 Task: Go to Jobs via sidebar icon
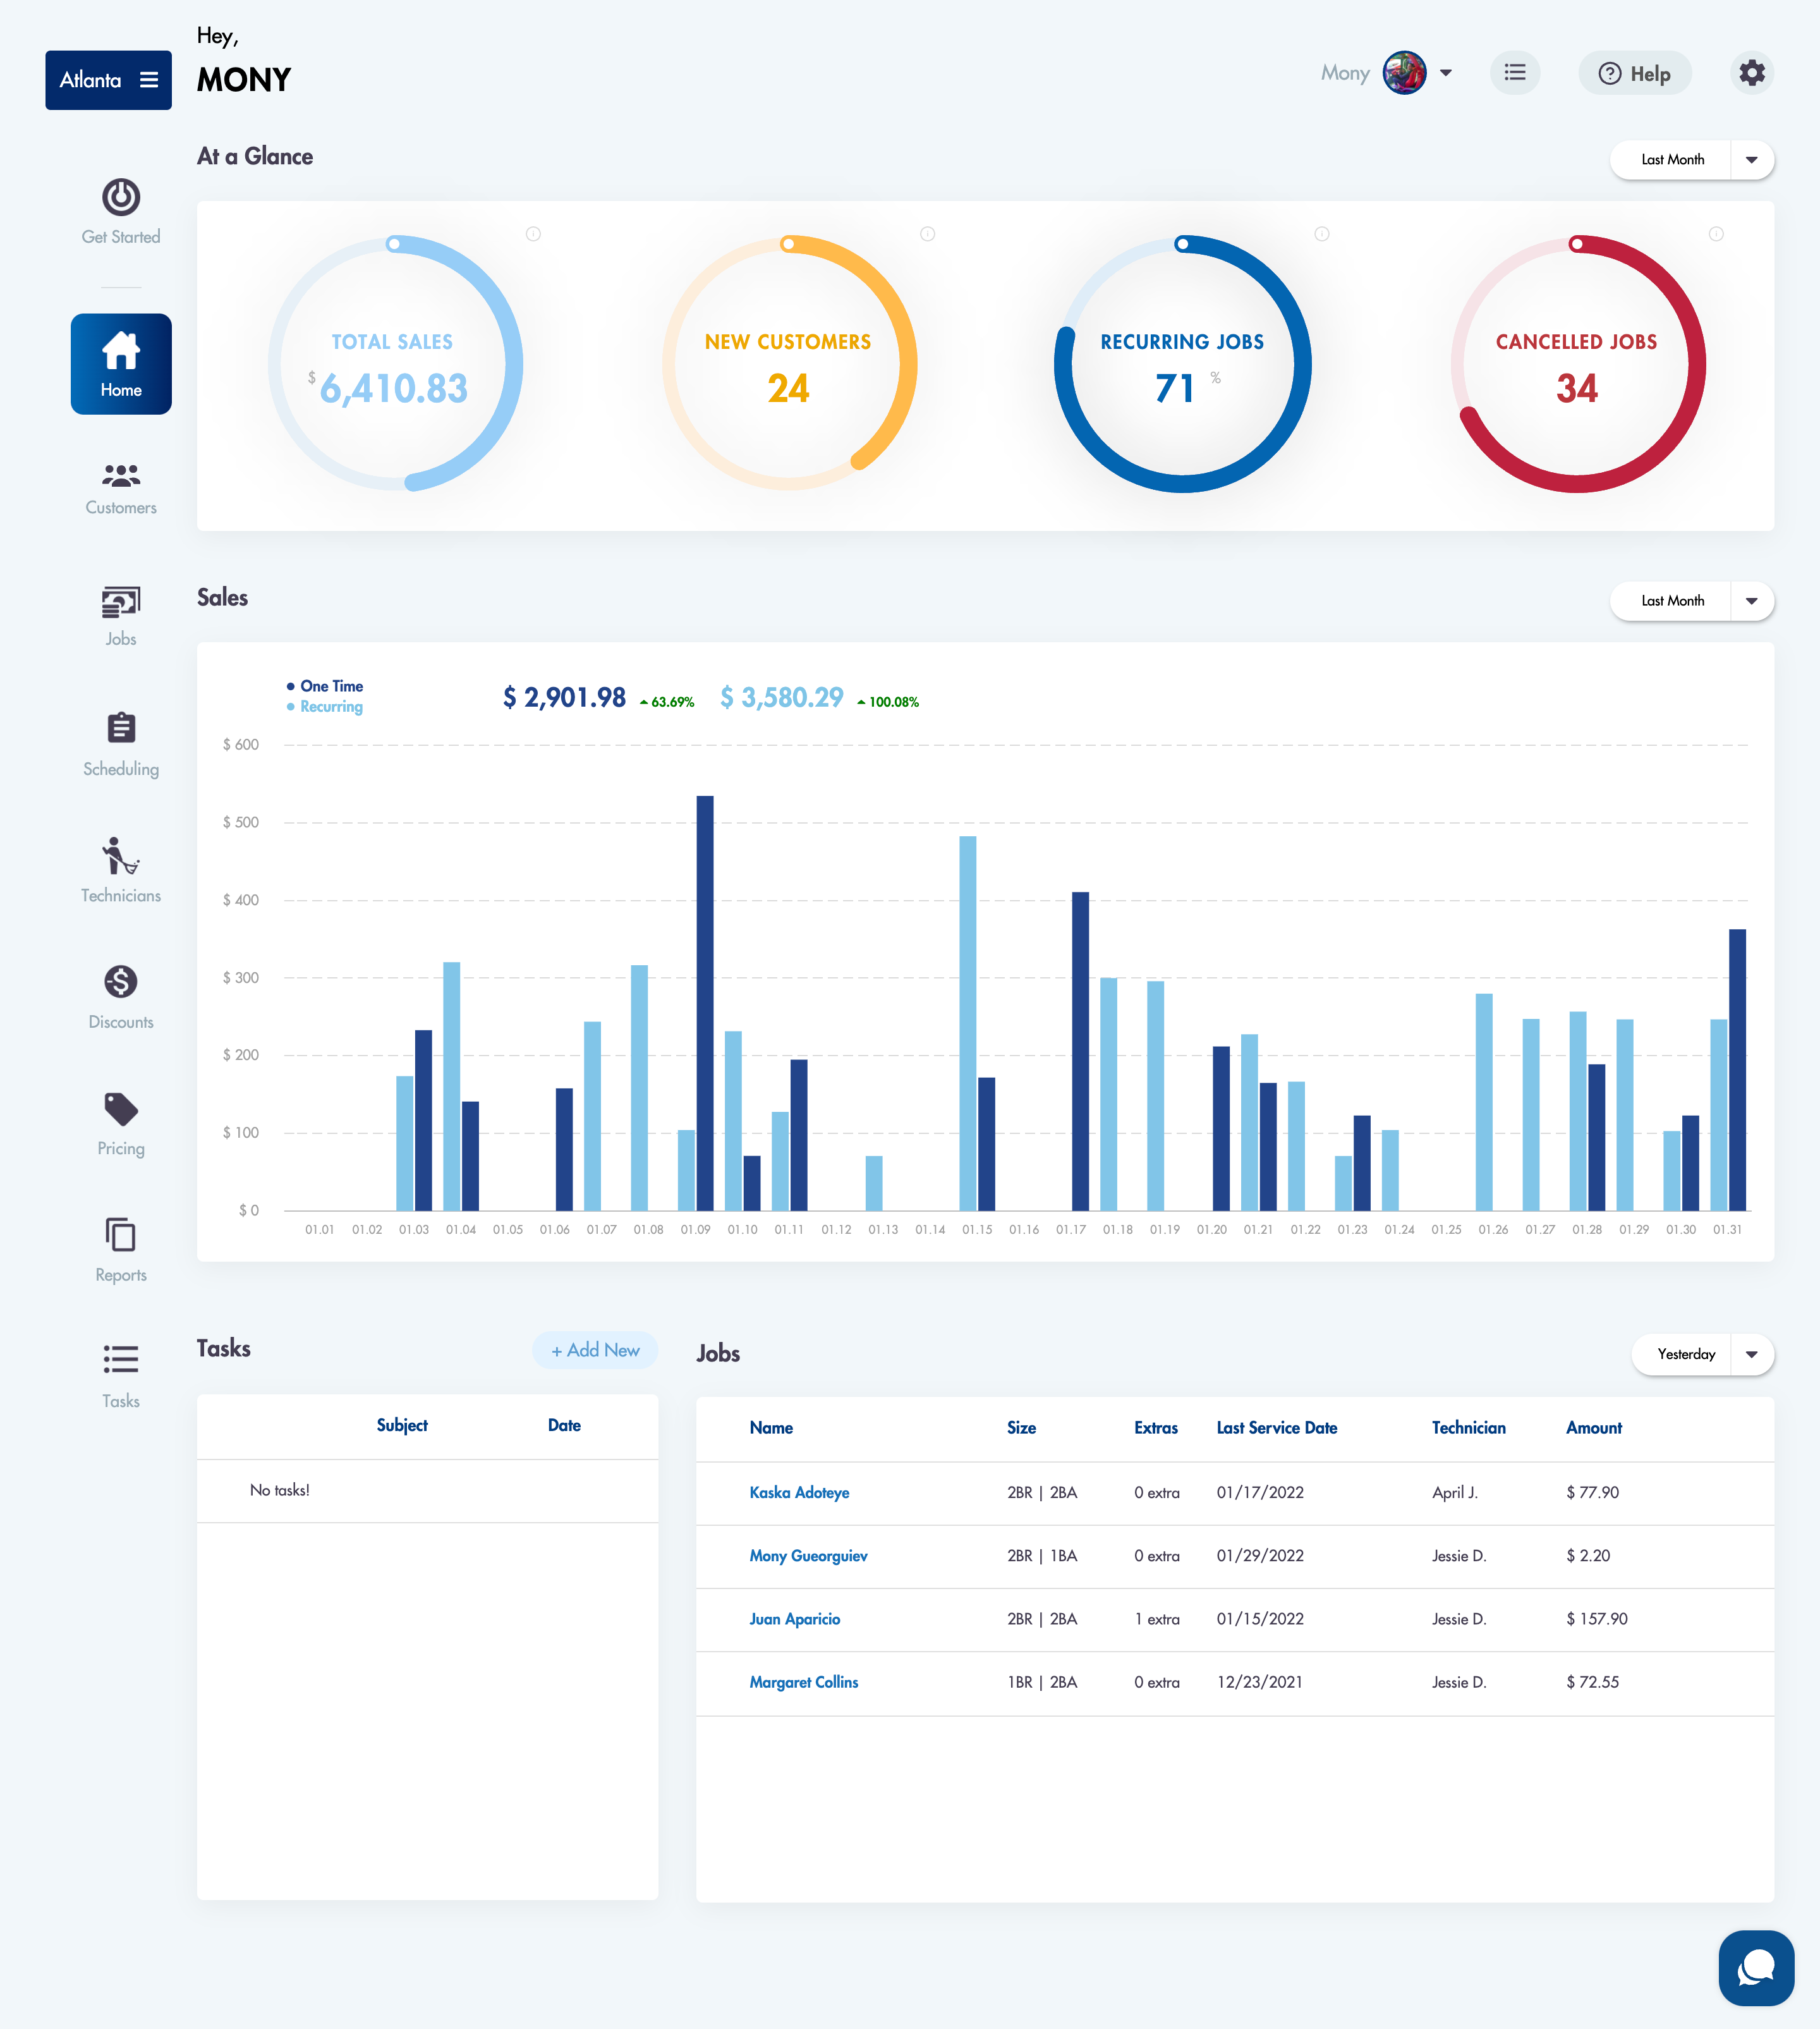pyautogui.click(x=121, y=603)
